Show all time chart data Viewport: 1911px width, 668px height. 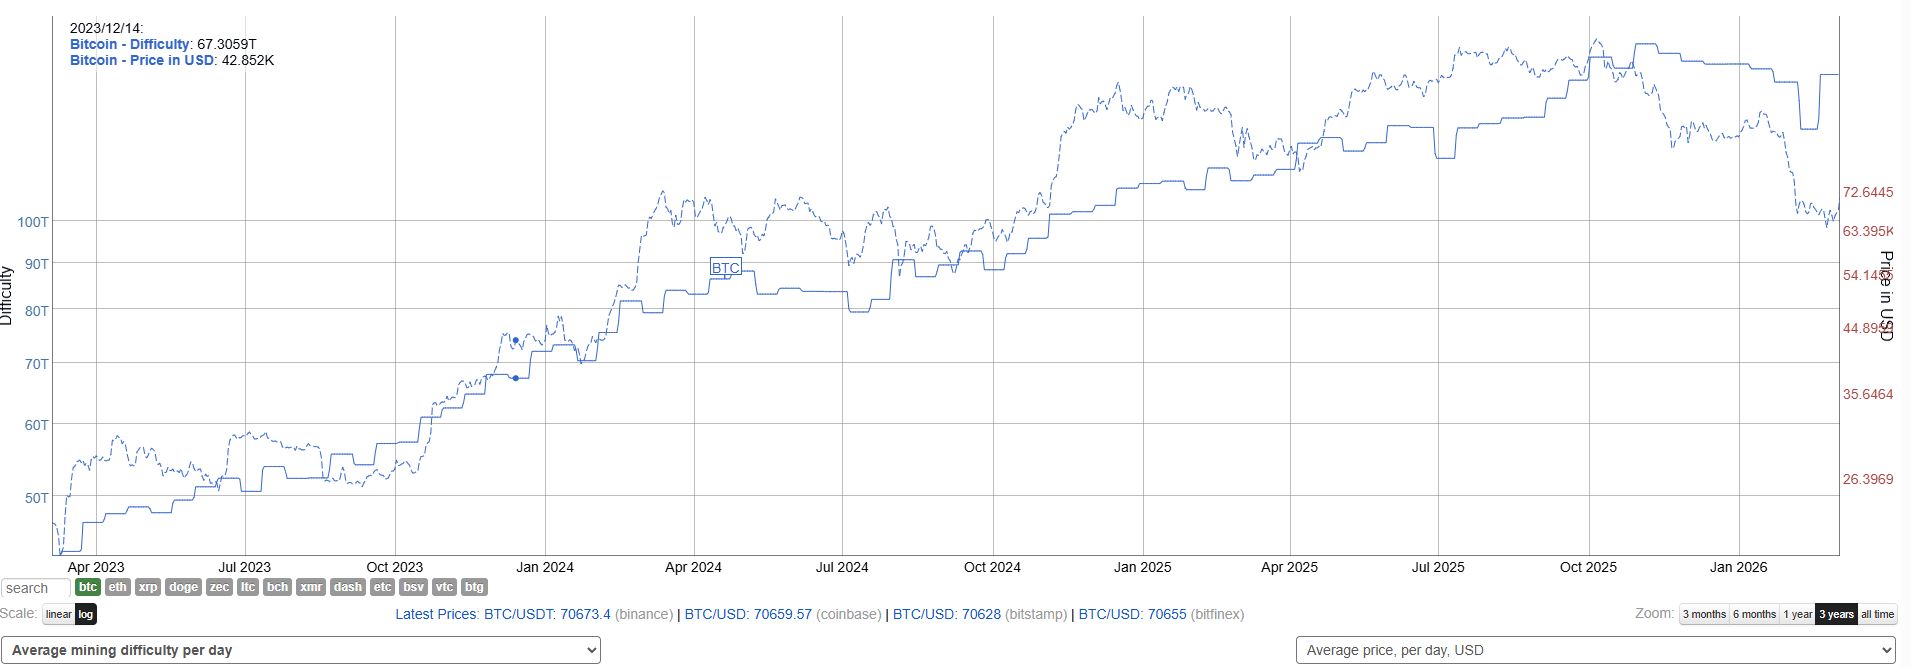click(x=1877, y=614)
